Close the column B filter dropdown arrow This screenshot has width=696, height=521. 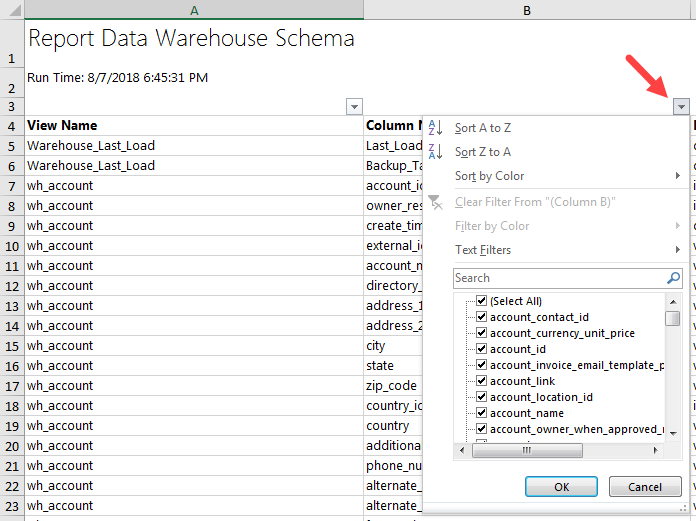click(681, 106)
